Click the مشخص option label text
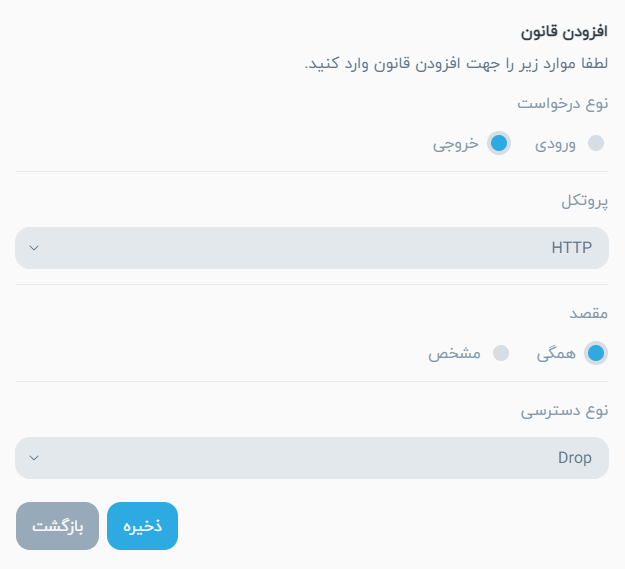 click(x=455, y=353)
